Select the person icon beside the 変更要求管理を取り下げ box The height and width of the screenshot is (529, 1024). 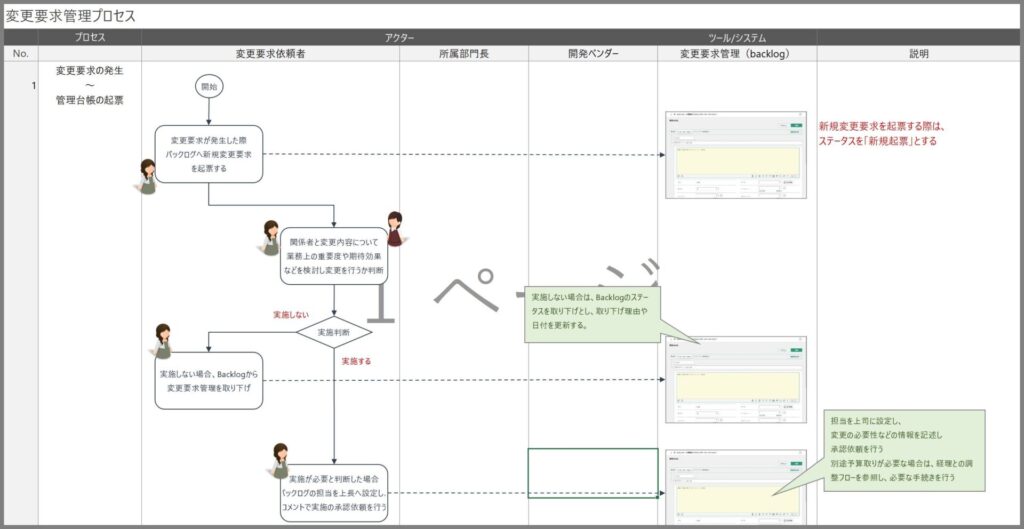click(163, 340)
